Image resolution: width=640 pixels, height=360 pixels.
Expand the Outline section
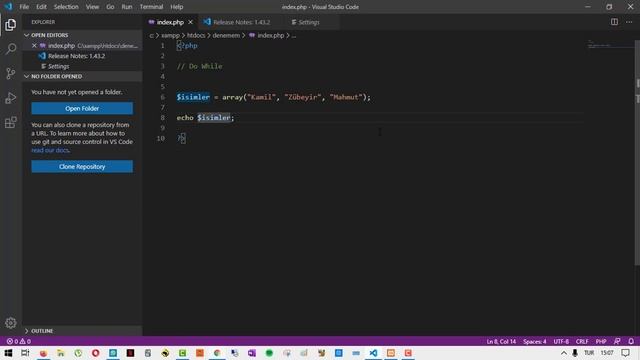82,331
